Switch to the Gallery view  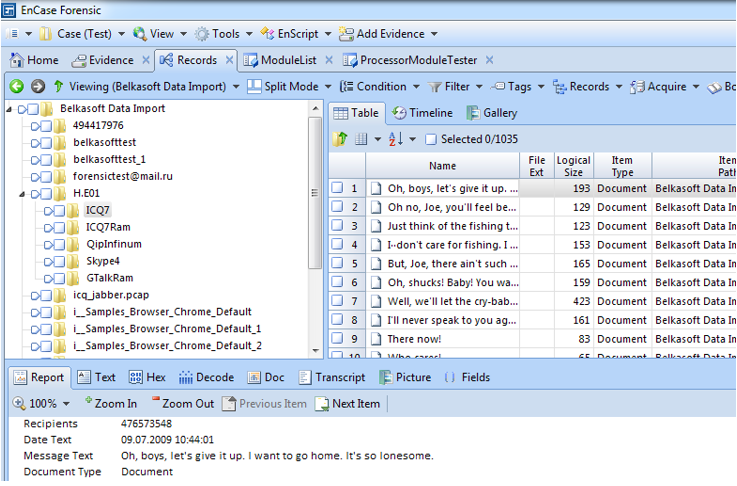(492, 113)
